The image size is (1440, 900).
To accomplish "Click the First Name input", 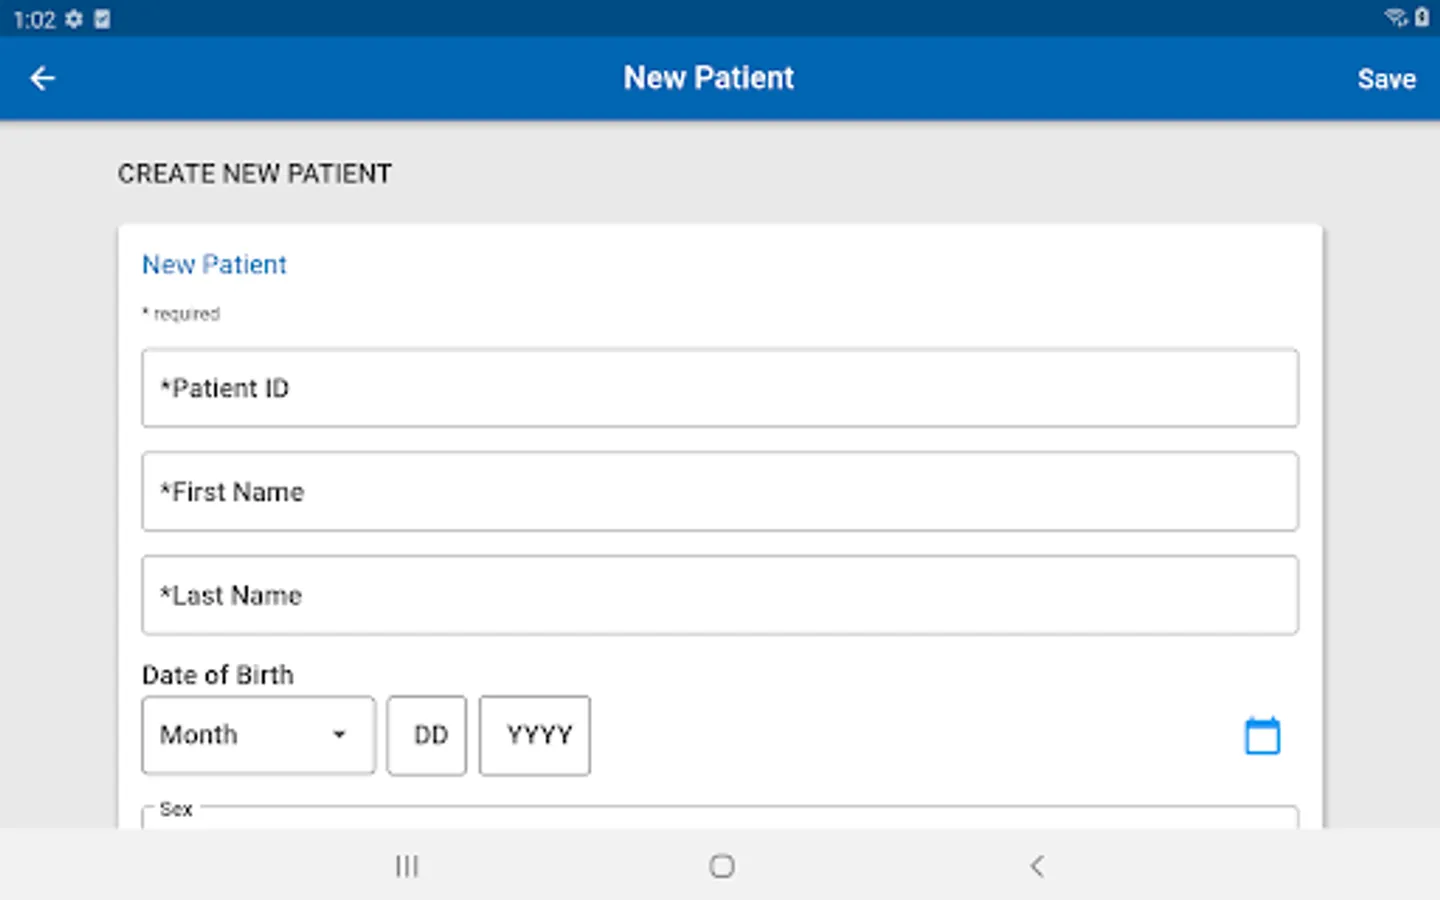I will coord(720,492).
